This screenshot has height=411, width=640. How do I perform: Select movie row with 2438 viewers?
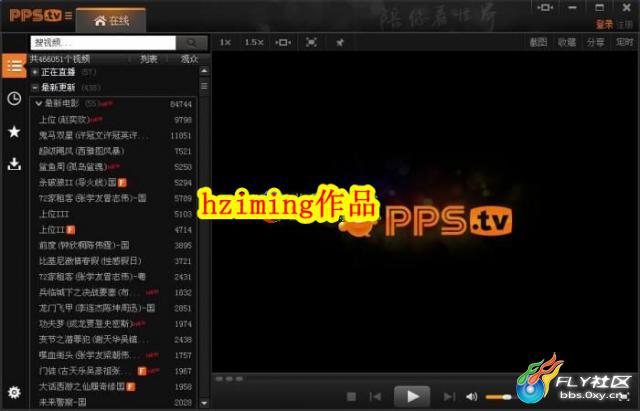(x=115, y=340)
